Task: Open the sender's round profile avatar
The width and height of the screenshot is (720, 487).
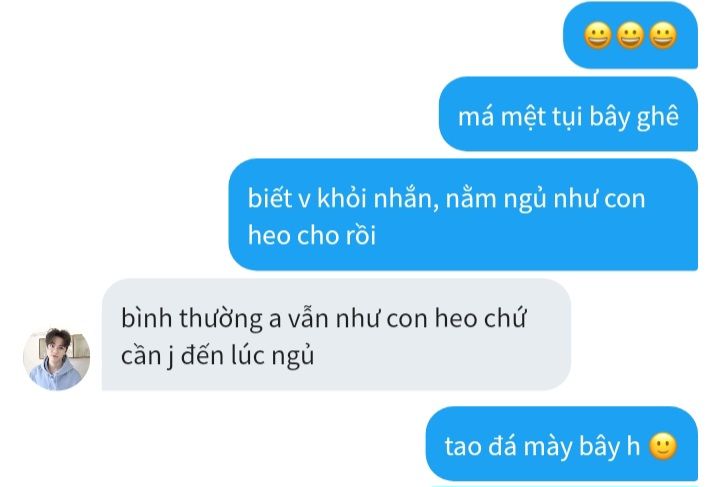Action: pos(56,359)
